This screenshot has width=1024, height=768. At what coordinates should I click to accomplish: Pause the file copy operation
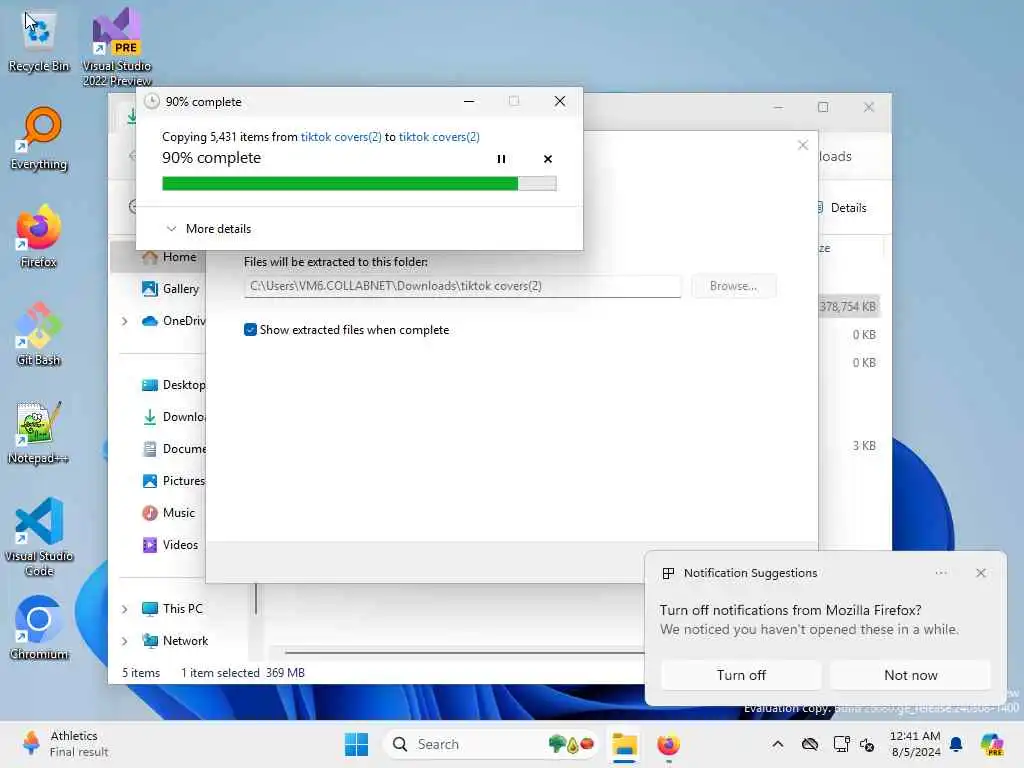pyautogui.click(x=502, y=159)
